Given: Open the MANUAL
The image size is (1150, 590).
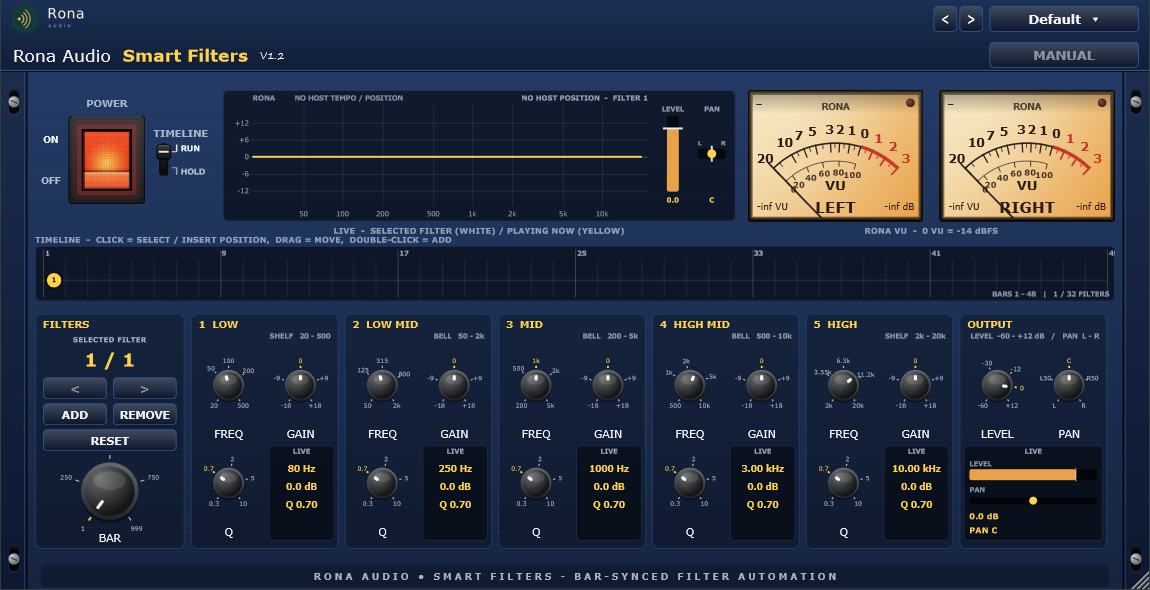Looking at the screenshot, I should [1063, 55].
